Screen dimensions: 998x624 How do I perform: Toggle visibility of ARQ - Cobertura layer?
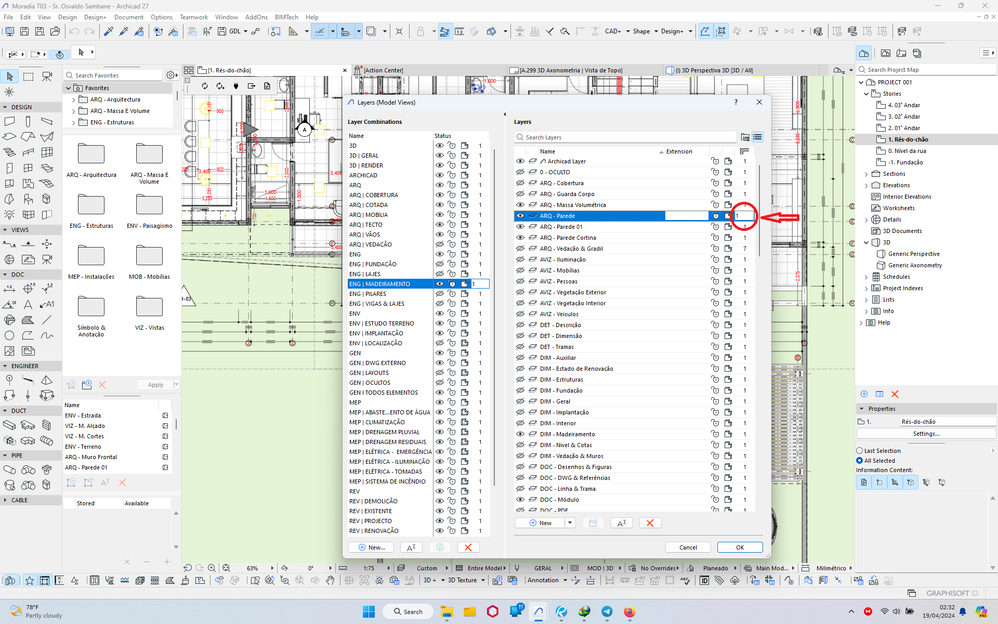(520, 183)
